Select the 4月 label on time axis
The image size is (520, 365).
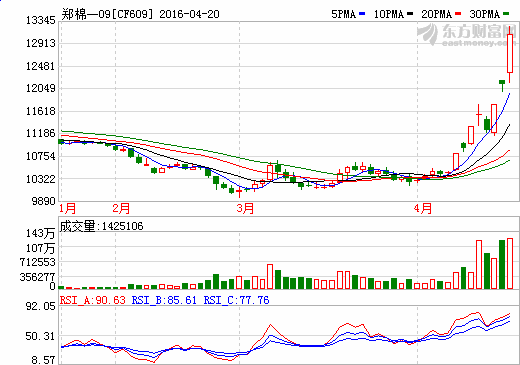click(423, 209)
